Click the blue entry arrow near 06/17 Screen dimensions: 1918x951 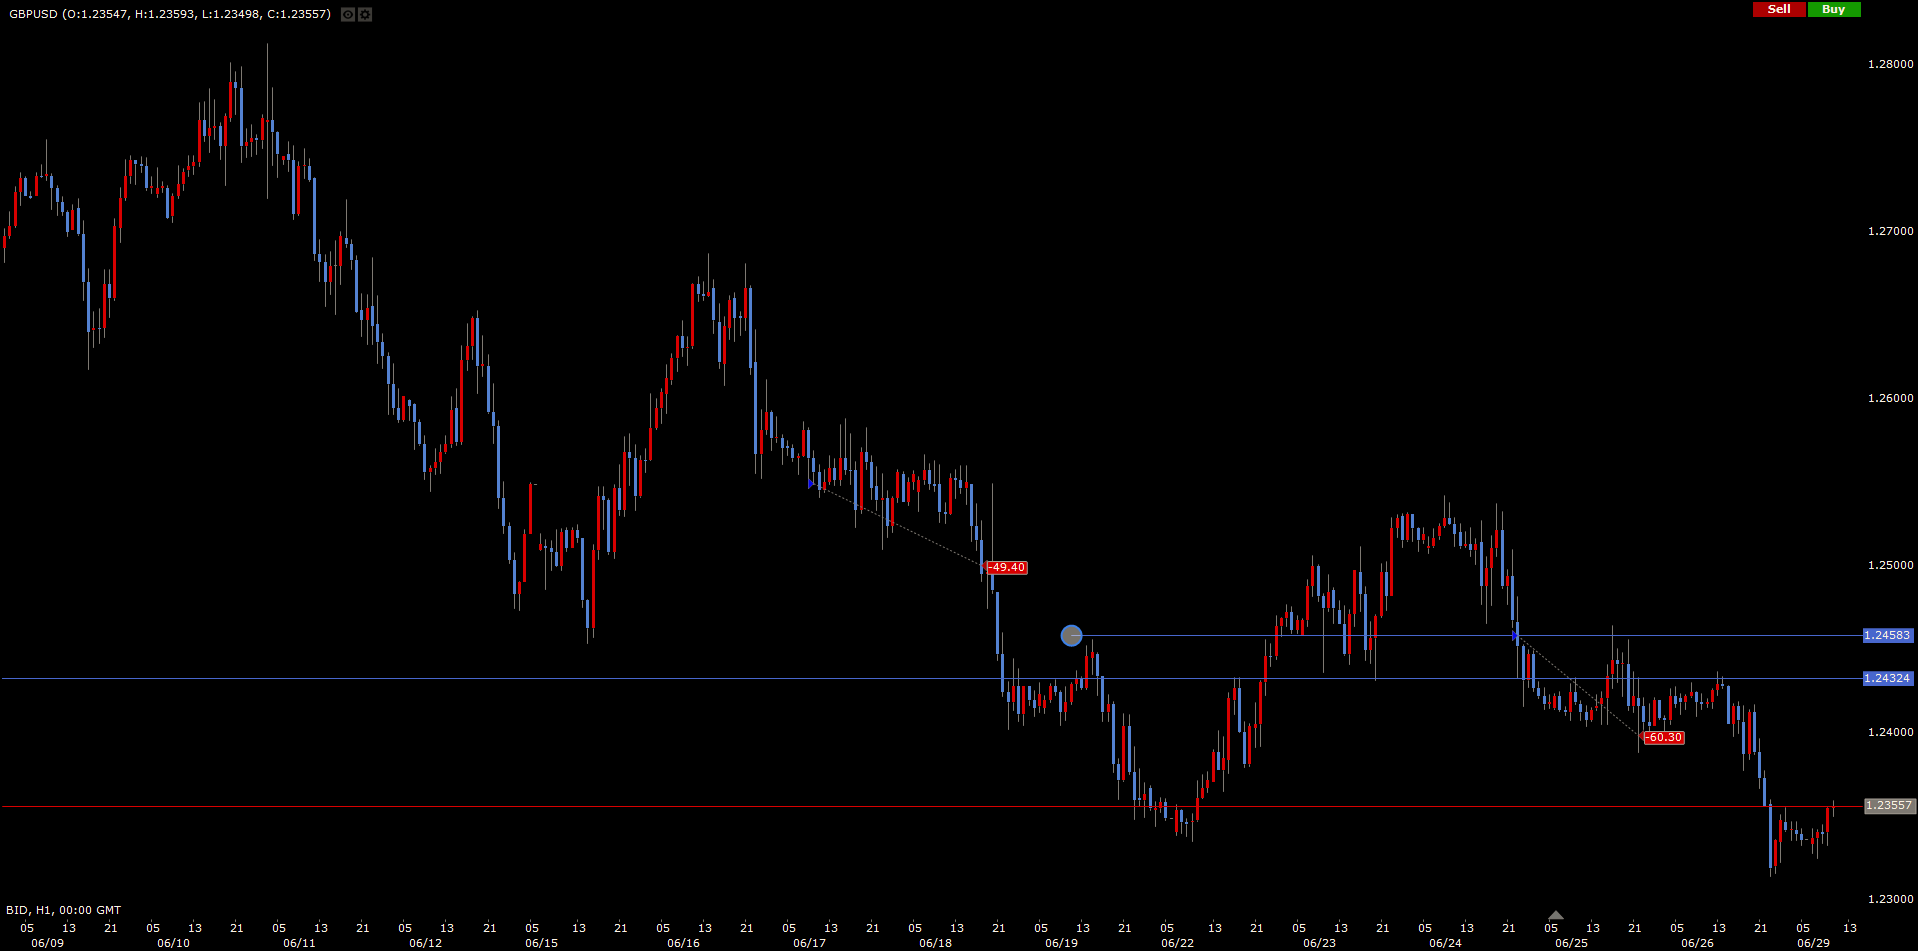click(811, 484)
